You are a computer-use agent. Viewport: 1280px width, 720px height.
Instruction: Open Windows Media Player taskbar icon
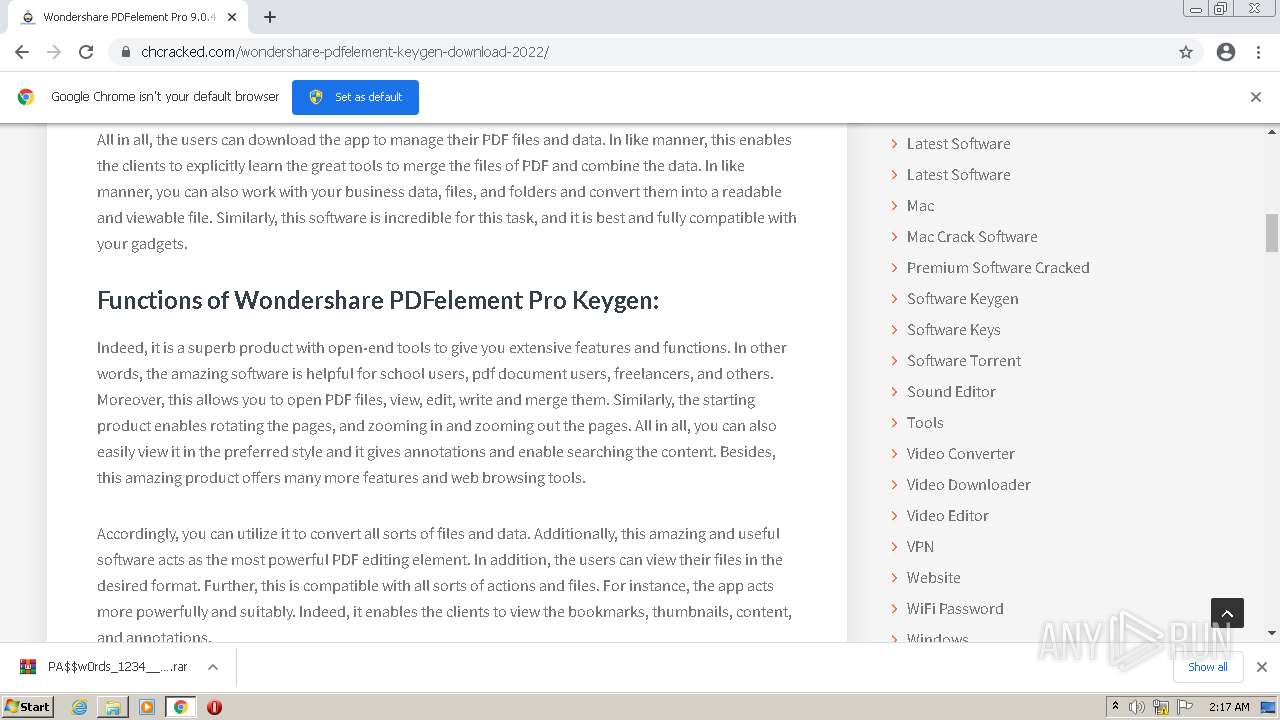[147, 707]
